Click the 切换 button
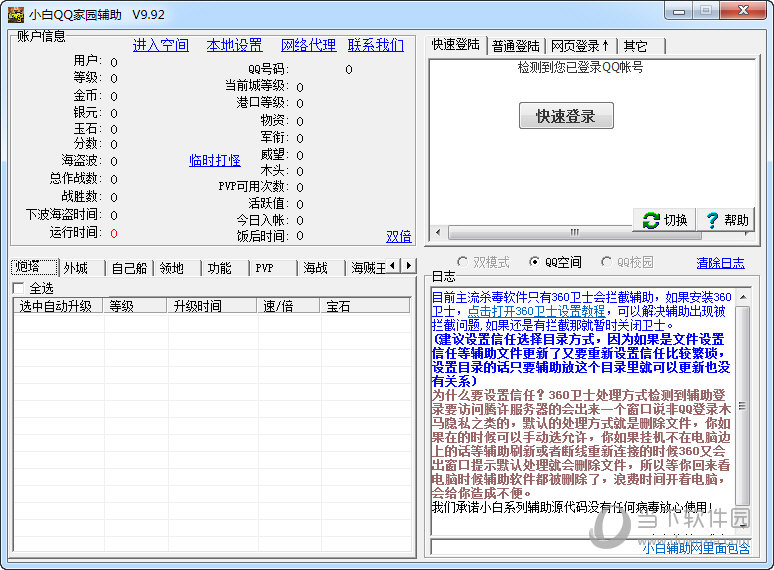 664,220
